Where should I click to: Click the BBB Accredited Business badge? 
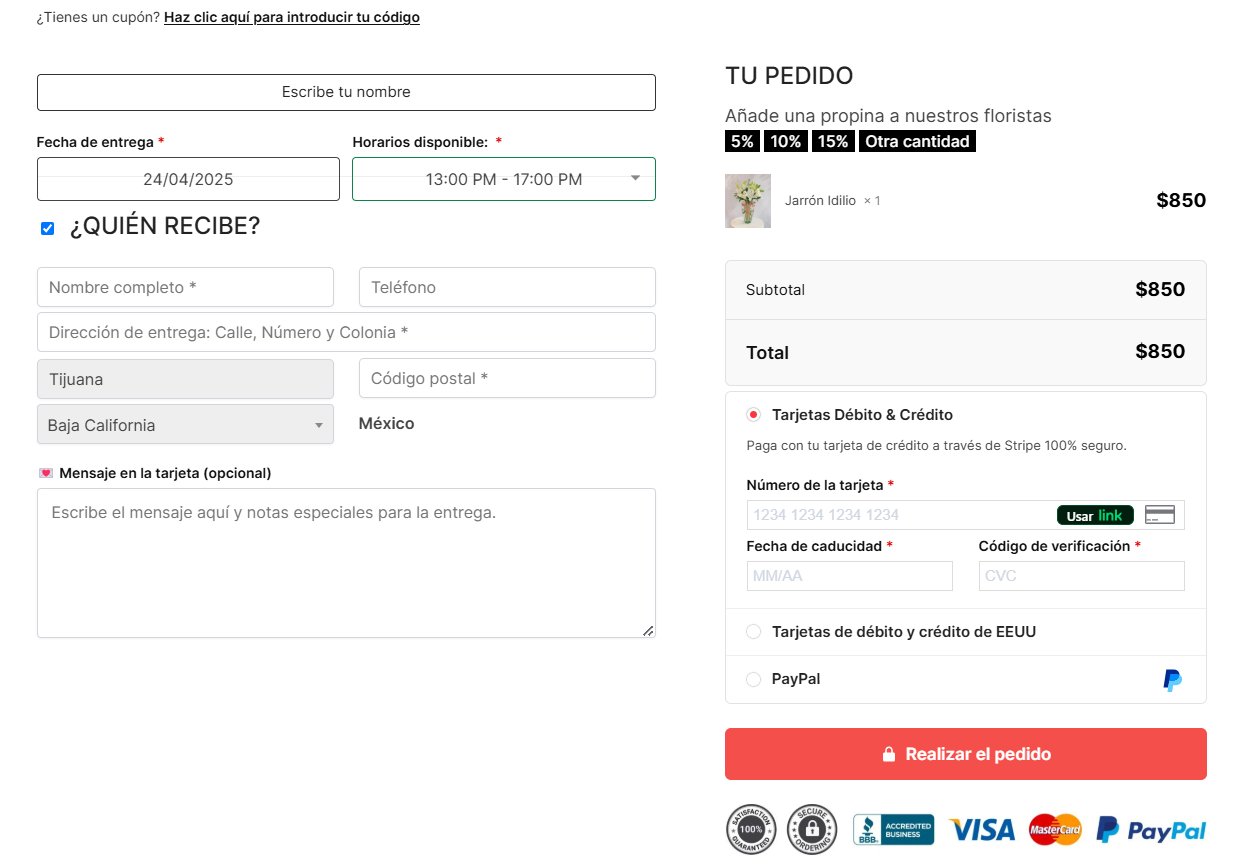click(x=893, y=829)
